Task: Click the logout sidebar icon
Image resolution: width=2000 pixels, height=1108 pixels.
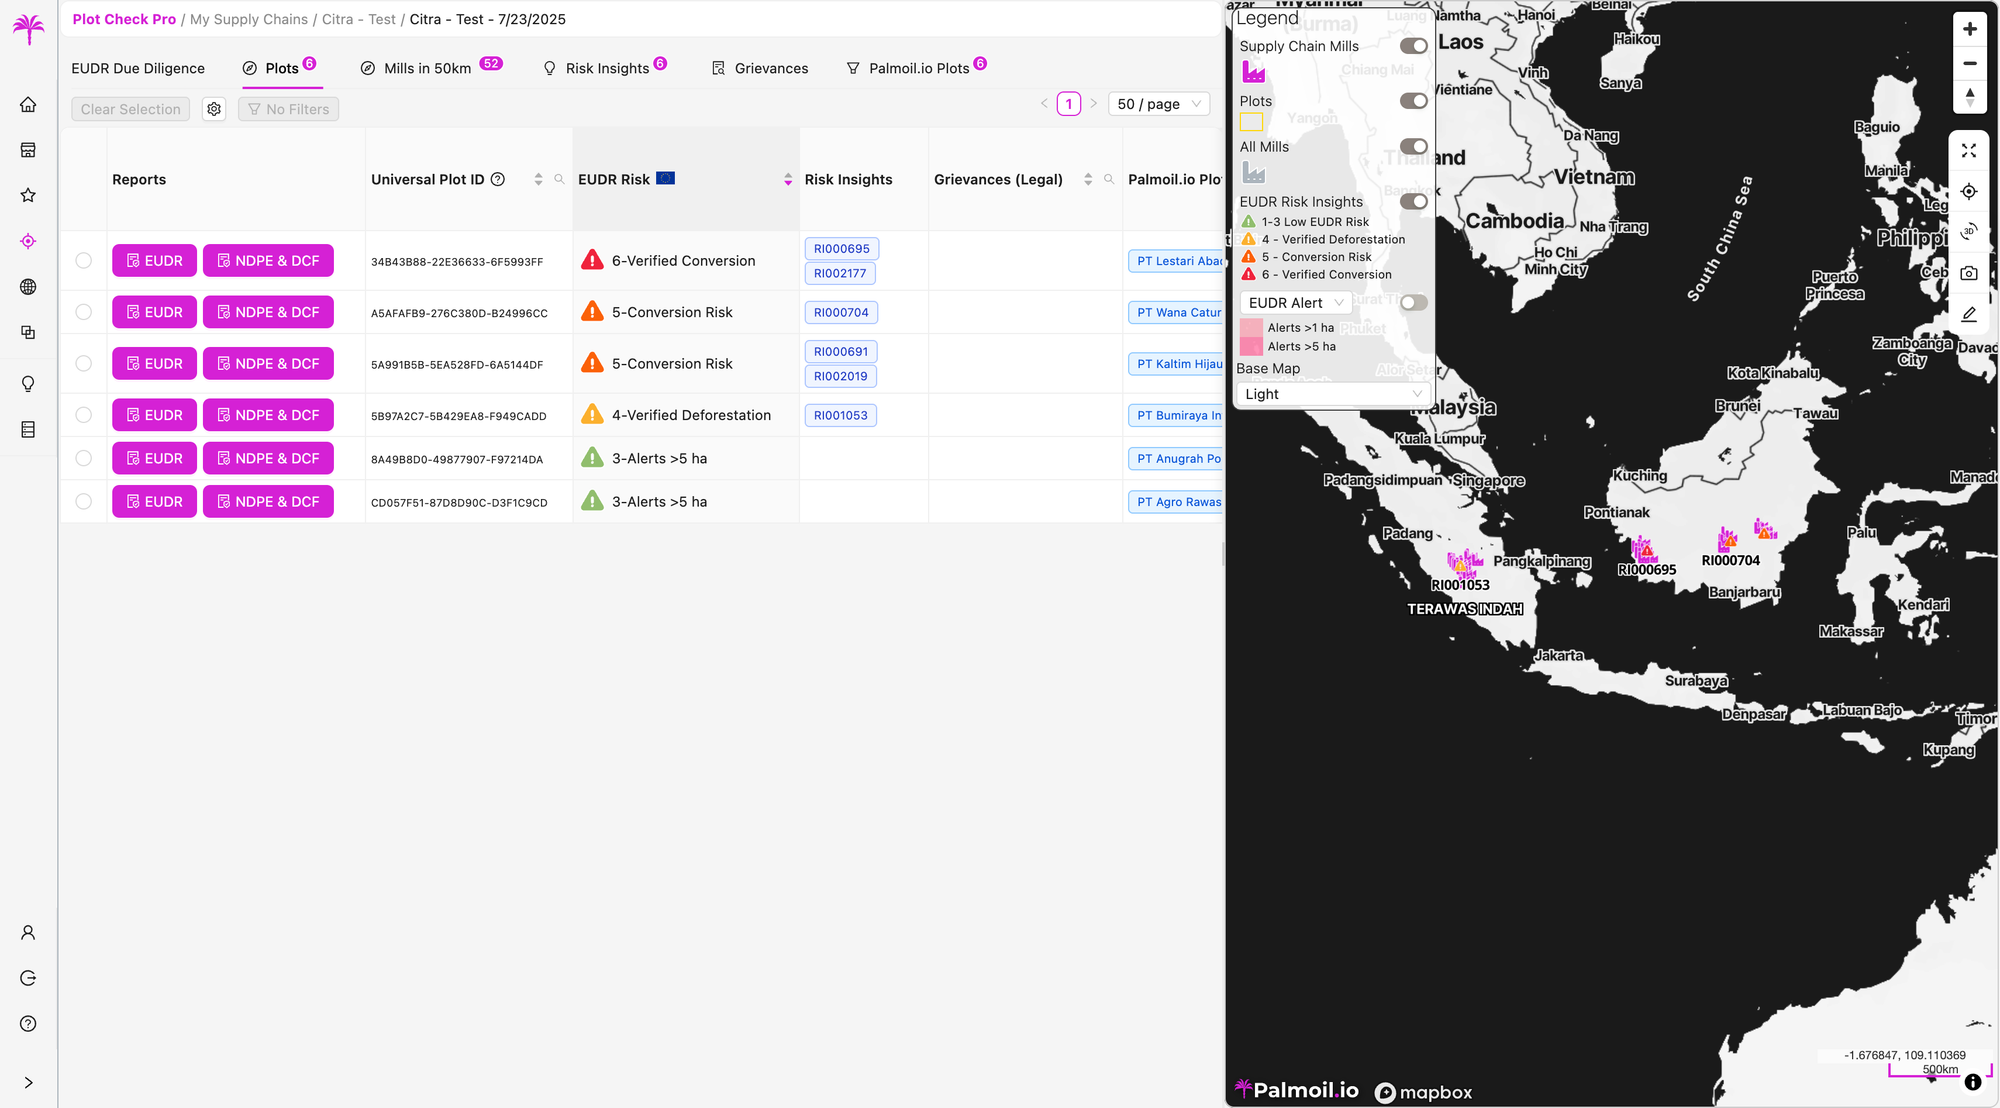Action: click(28, 978)
